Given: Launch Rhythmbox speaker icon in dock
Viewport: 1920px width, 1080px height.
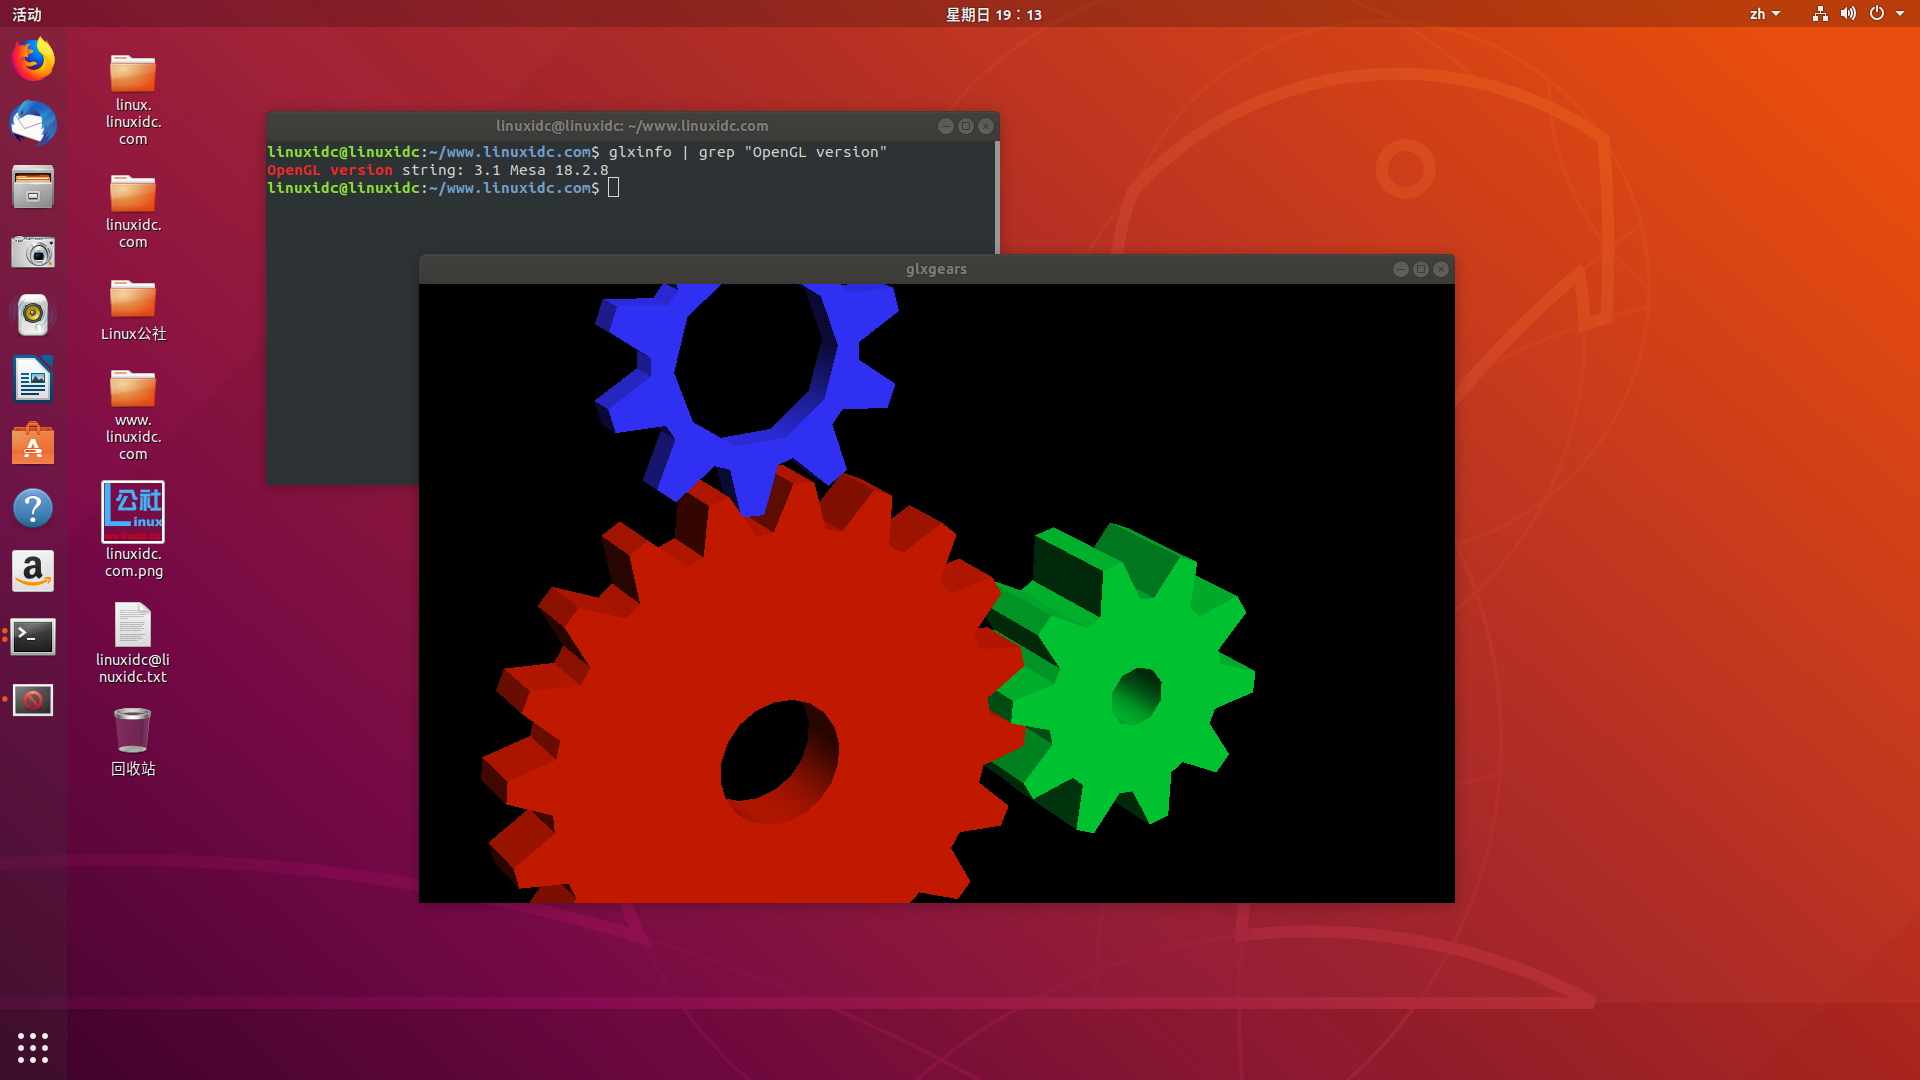Looking at the screenshot, I should point(33,315).
